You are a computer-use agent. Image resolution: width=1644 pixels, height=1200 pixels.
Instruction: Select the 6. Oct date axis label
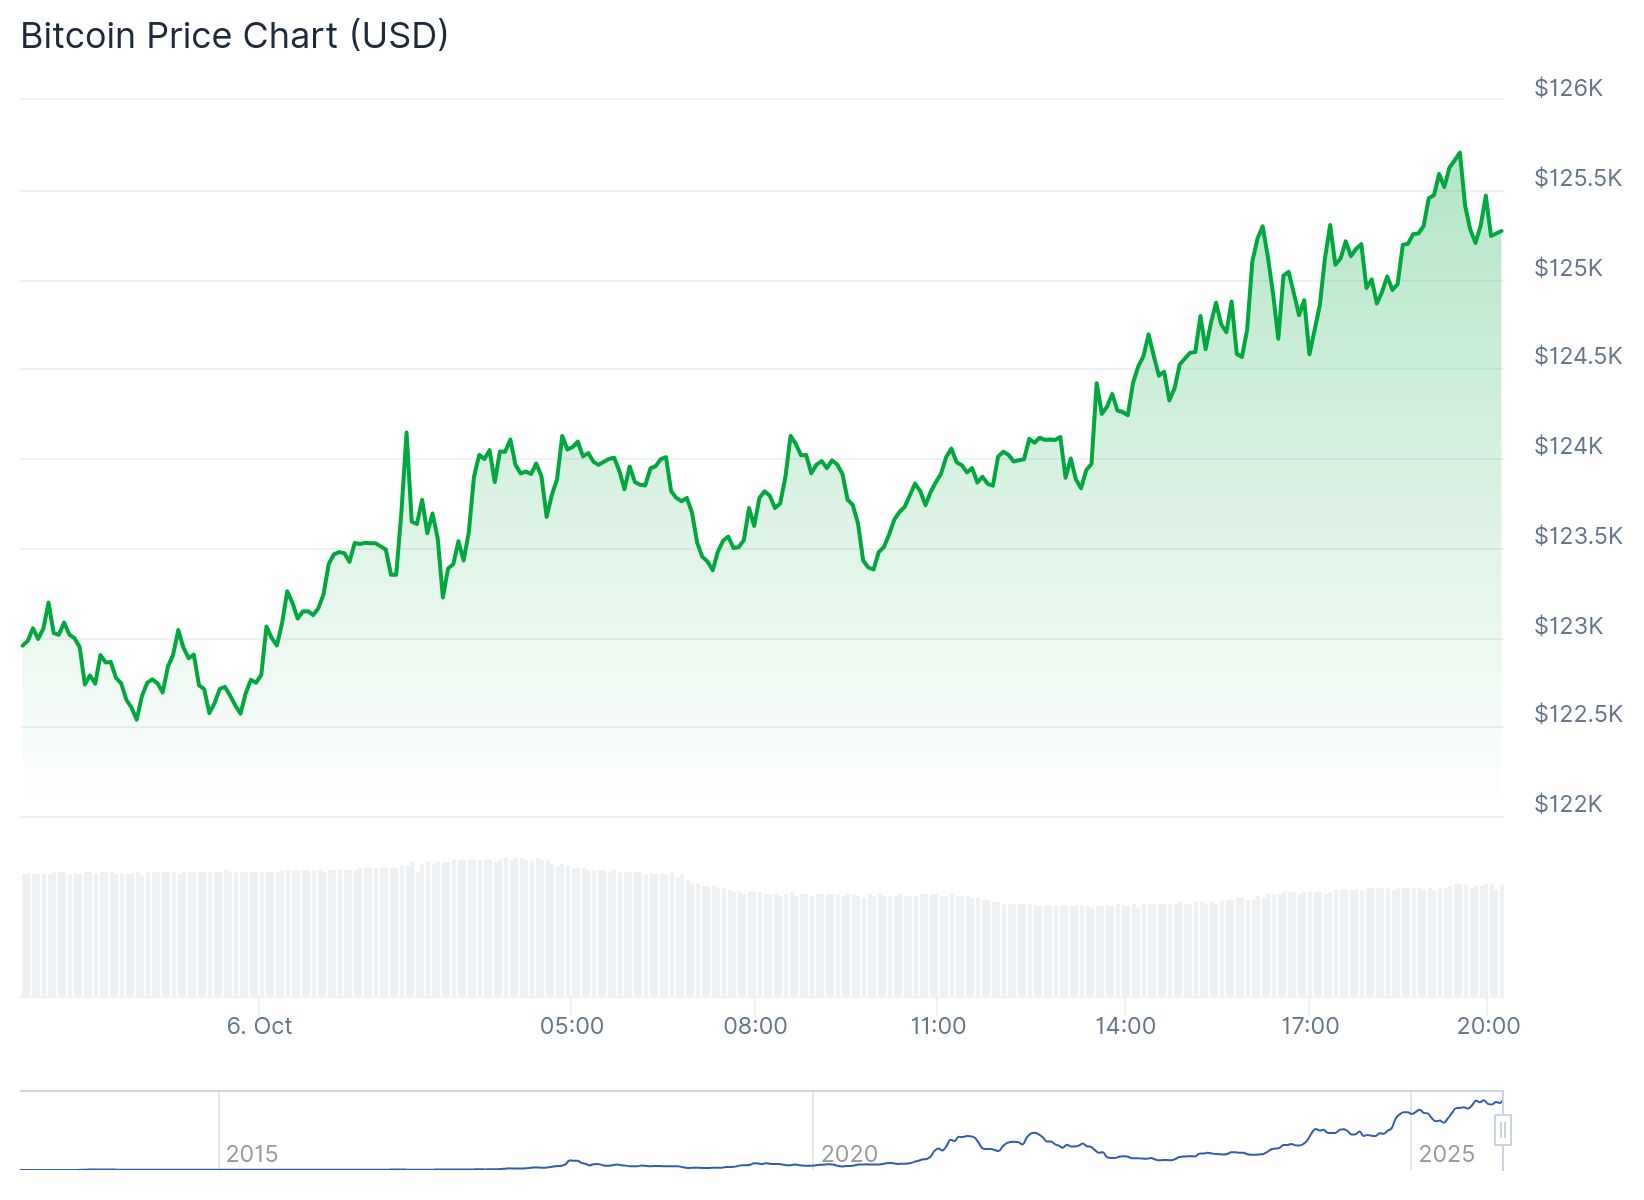pos(259,1026)
